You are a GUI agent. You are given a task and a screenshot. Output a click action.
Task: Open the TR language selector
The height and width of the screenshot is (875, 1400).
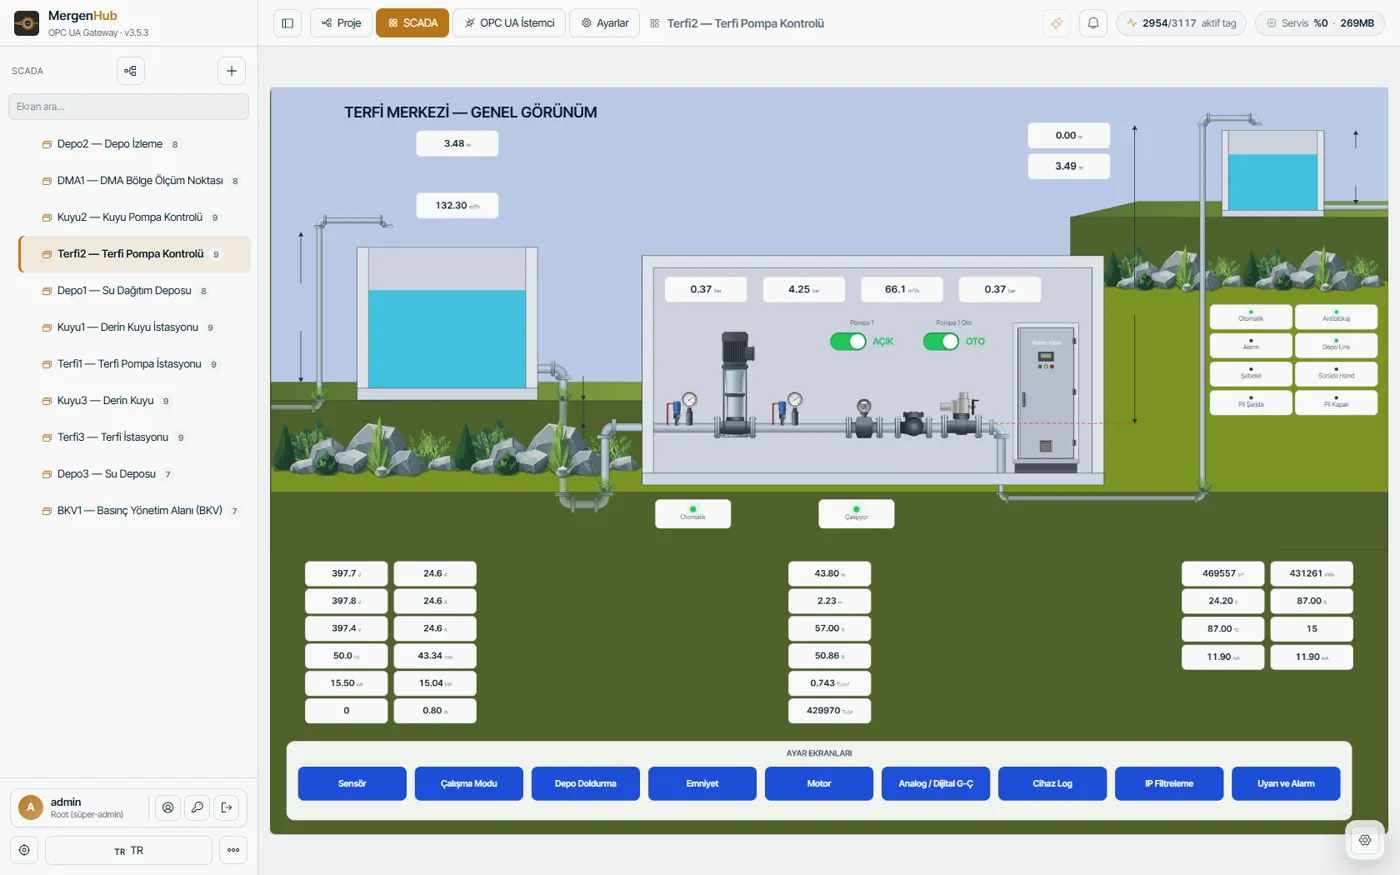tap(129, 850)
